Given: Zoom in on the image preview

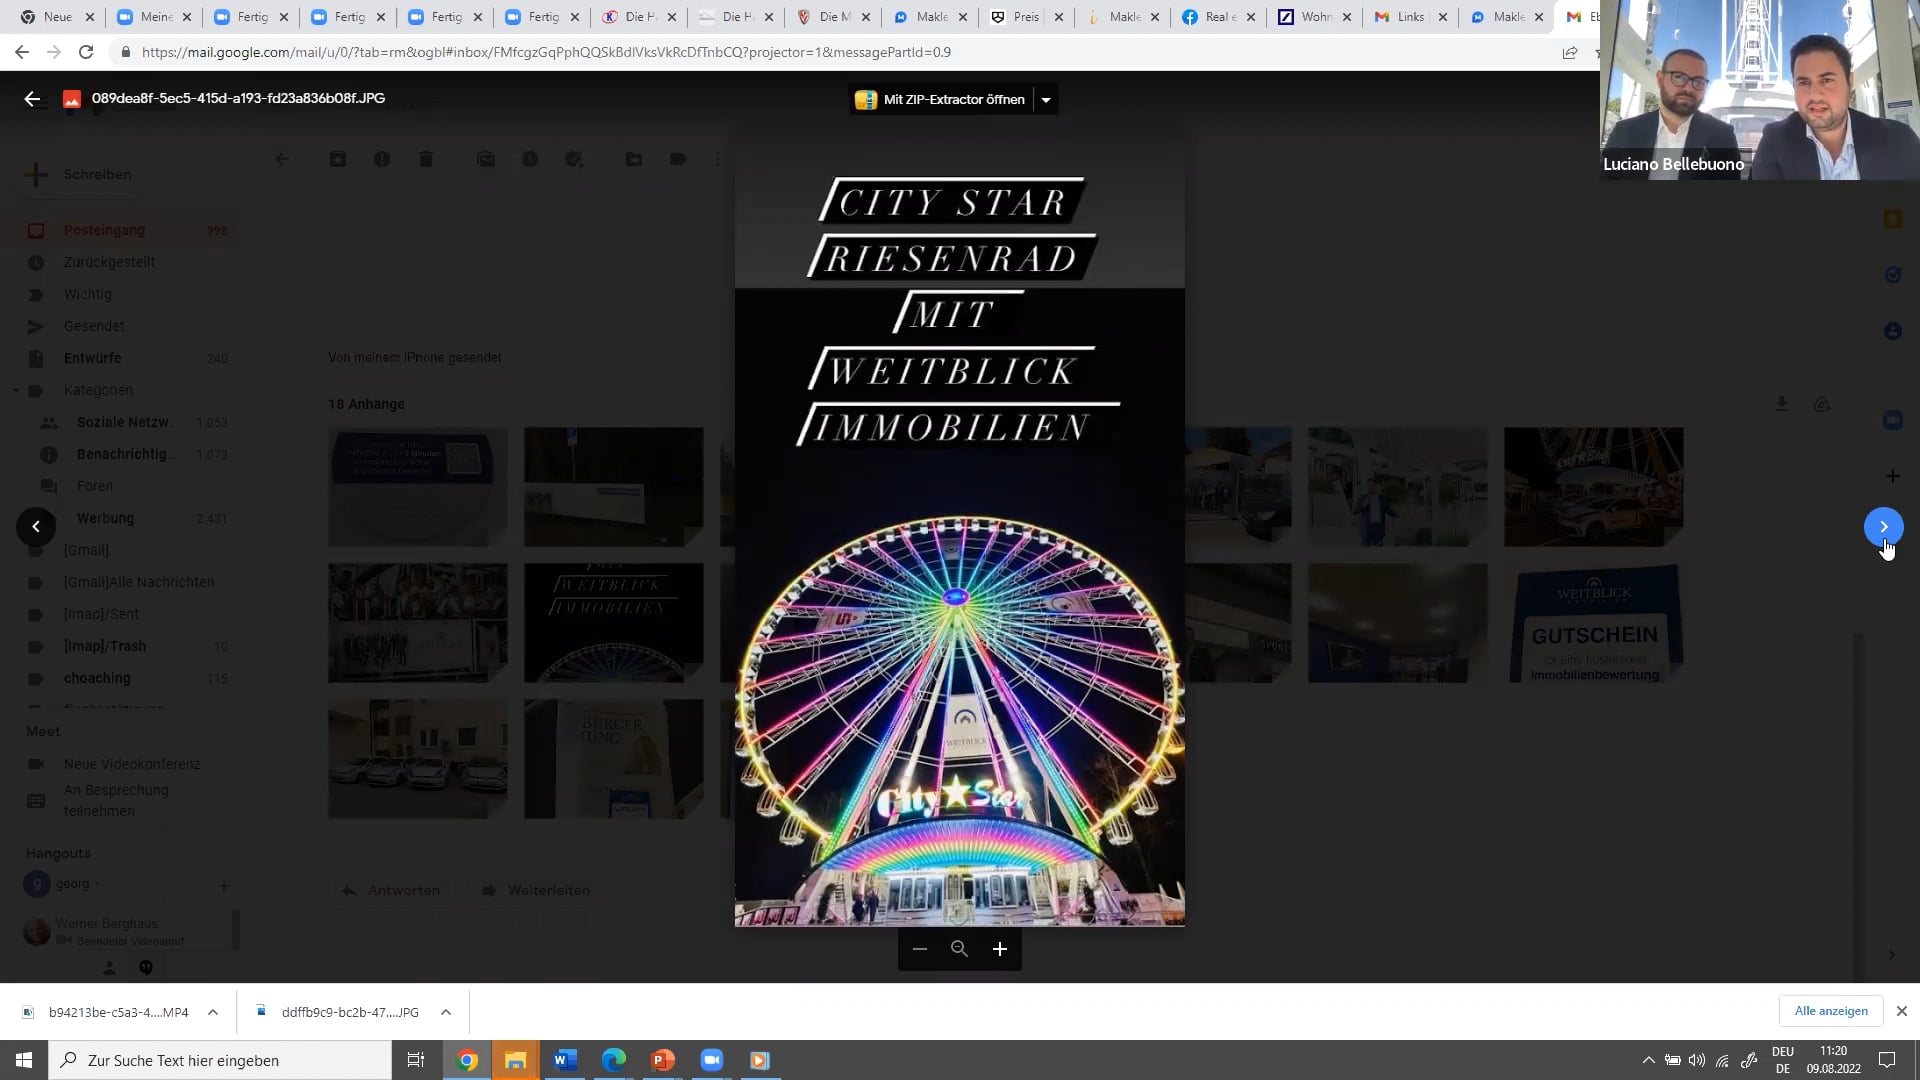Looking at the screenshot, I should [999, 949].
